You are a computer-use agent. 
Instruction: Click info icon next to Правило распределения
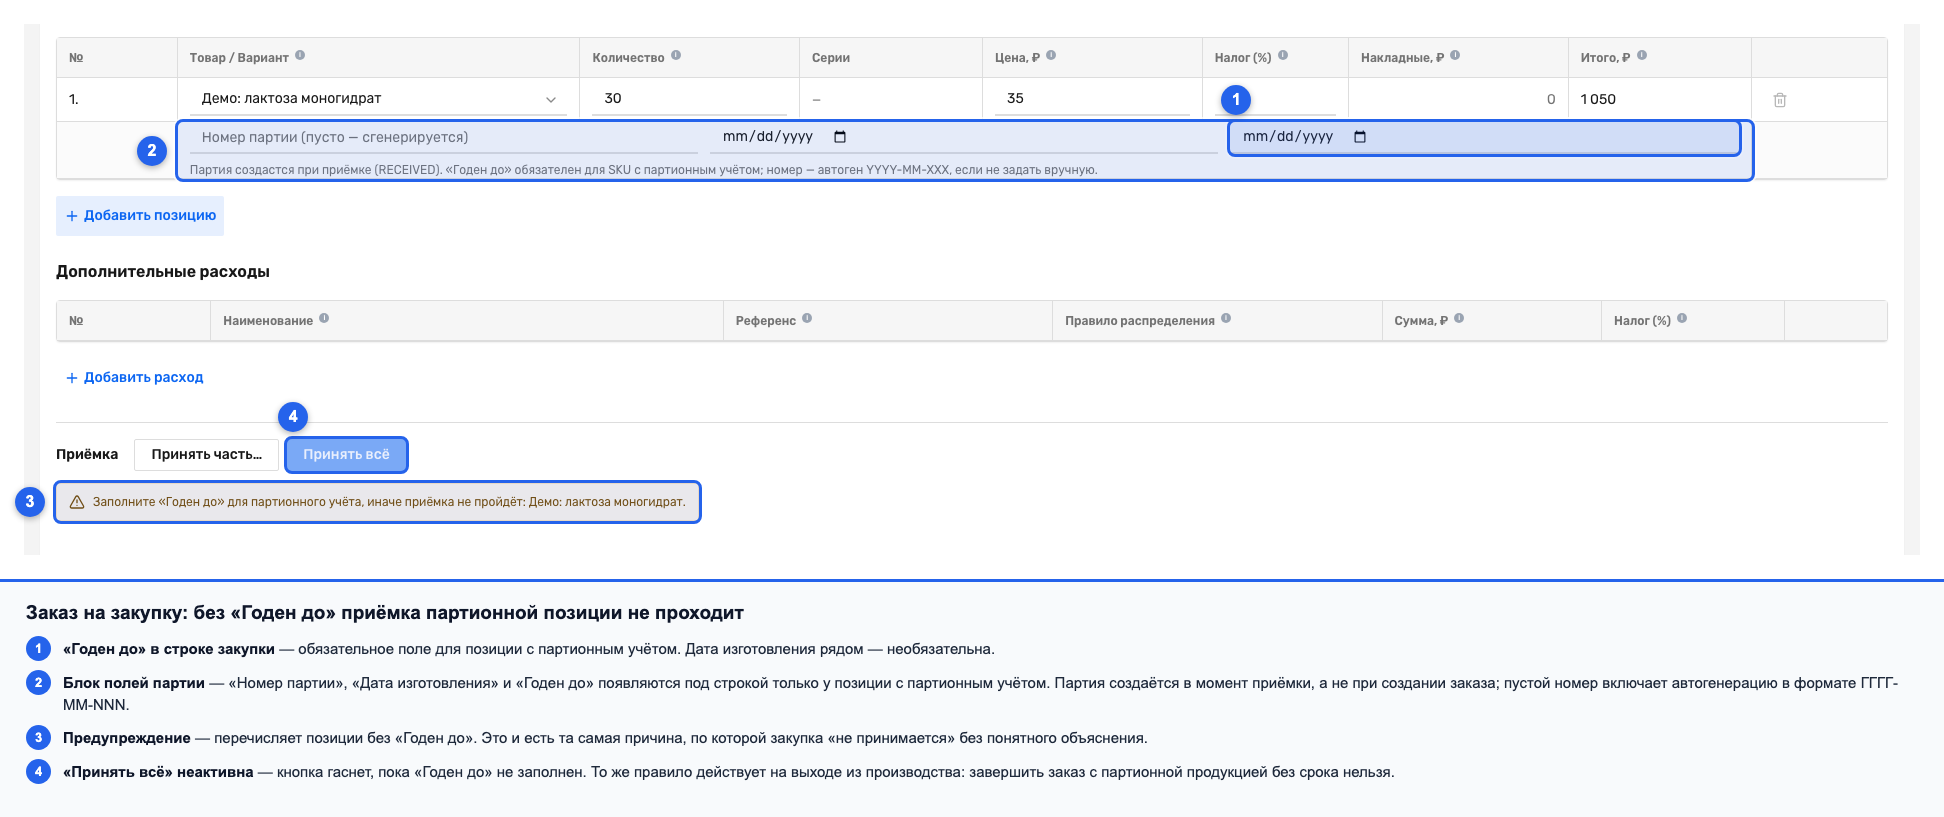click(1226, 319)
